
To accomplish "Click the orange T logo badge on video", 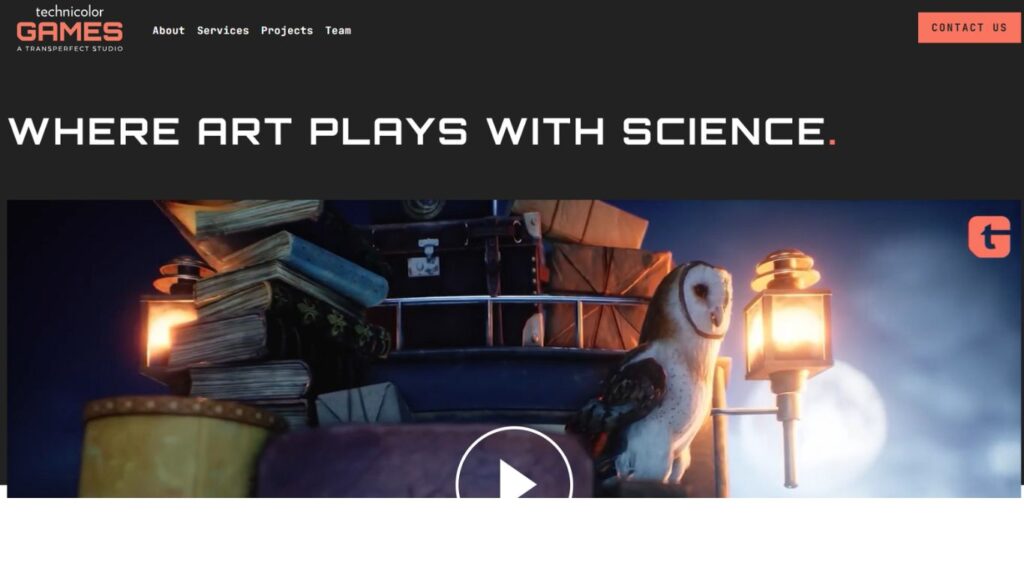I will point(989,236).
